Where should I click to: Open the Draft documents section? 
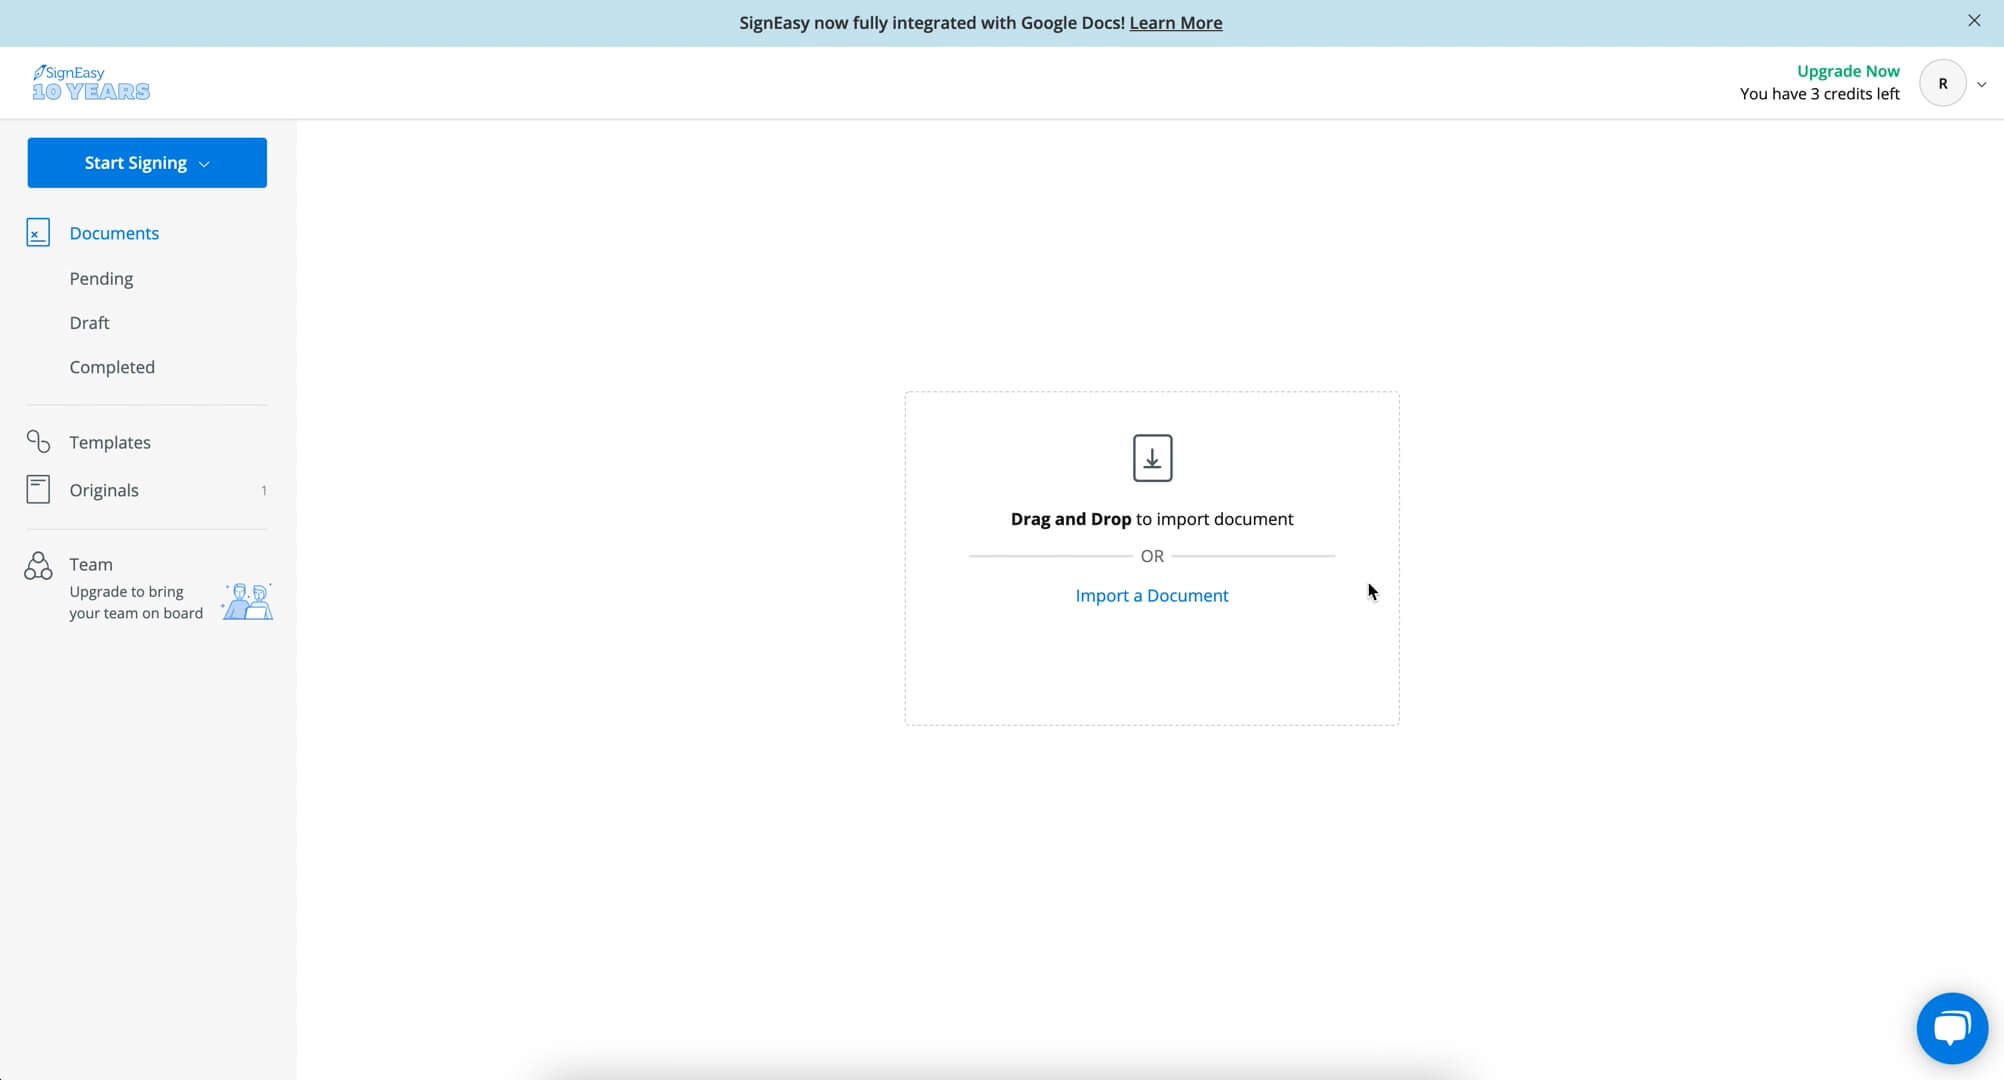[89, 322]
